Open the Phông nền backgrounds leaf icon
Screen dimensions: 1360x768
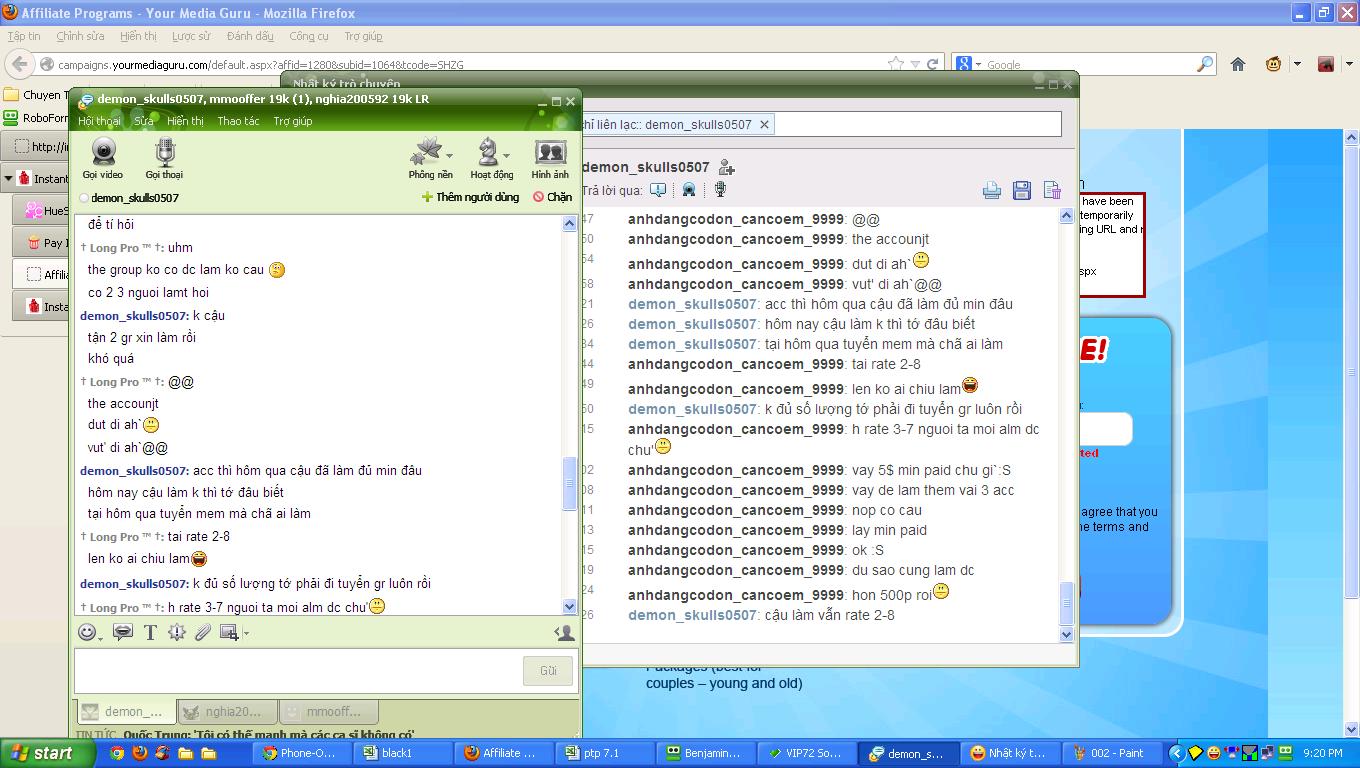click(427, 152)
